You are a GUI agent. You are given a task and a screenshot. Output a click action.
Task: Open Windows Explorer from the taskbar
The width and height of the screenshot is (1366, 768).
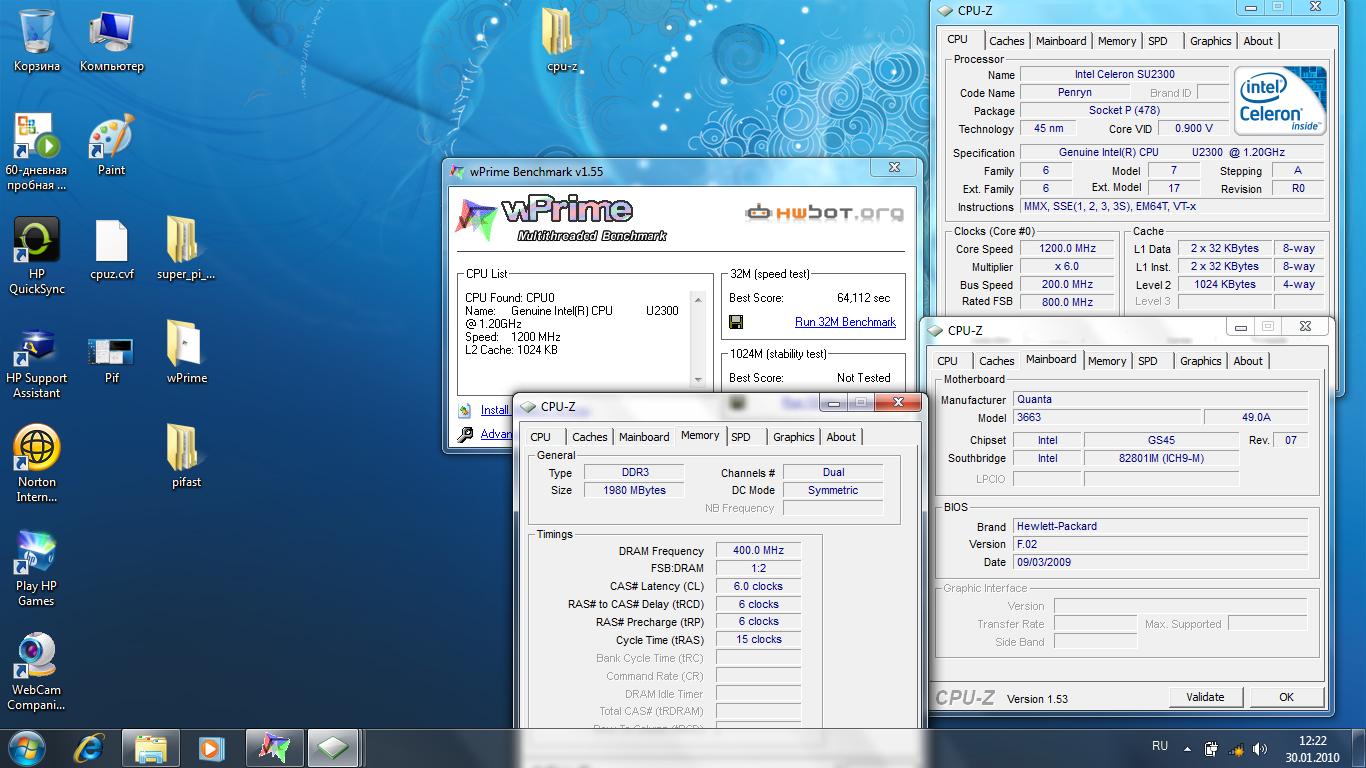pyautogui.click(x=151, y=748)
